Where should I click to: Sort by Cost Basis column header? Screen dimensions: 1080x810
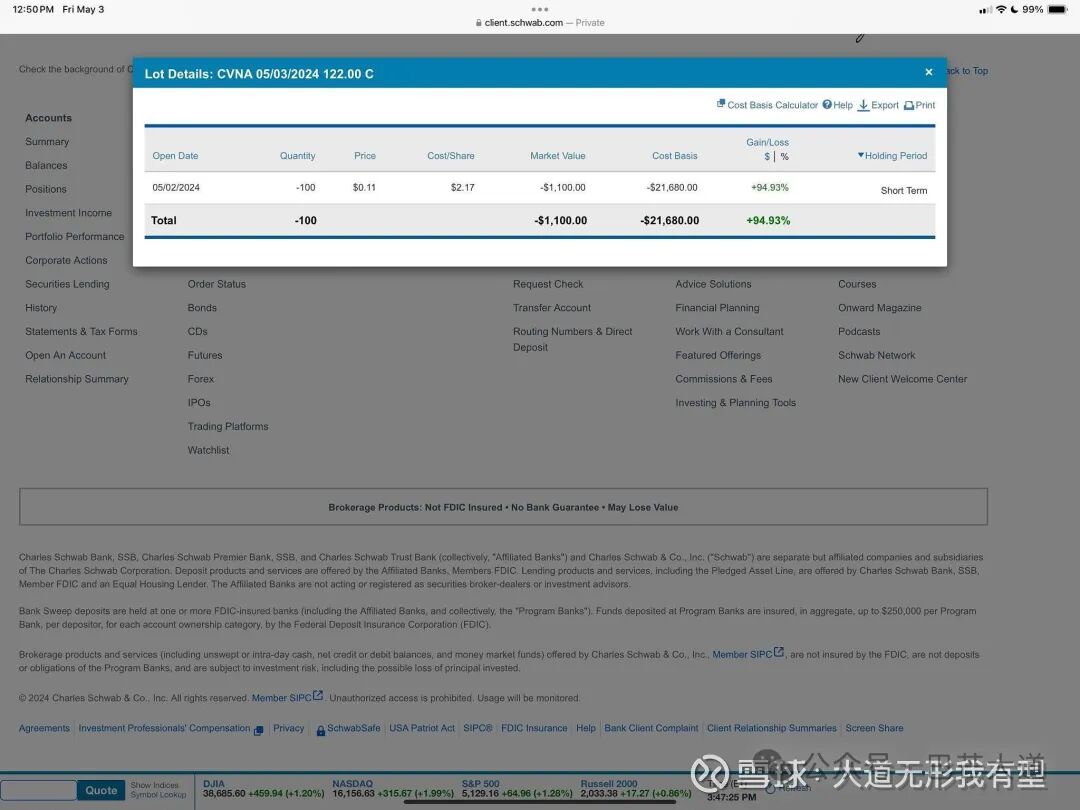[x=675, y=156]
